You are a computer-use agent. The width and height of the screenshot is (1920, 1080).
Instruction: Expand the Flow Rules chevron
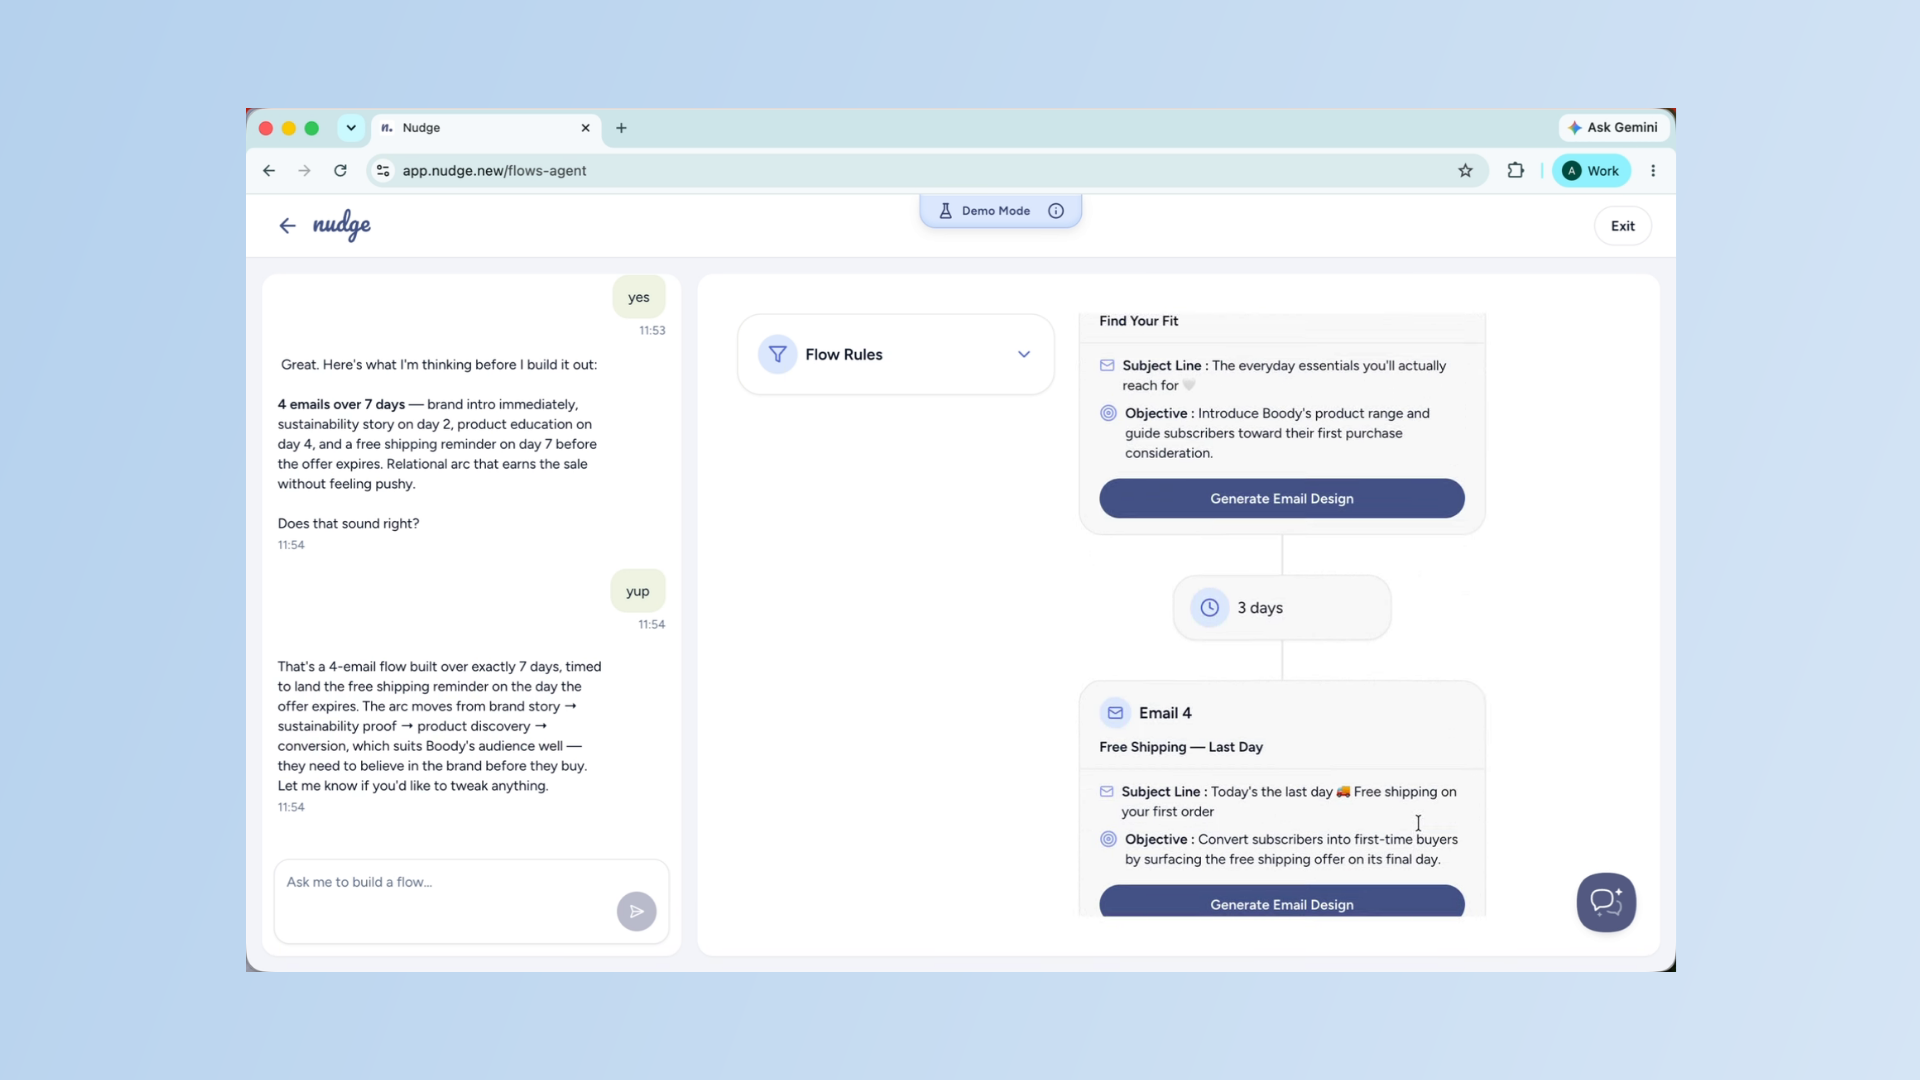pos(1024,354)
